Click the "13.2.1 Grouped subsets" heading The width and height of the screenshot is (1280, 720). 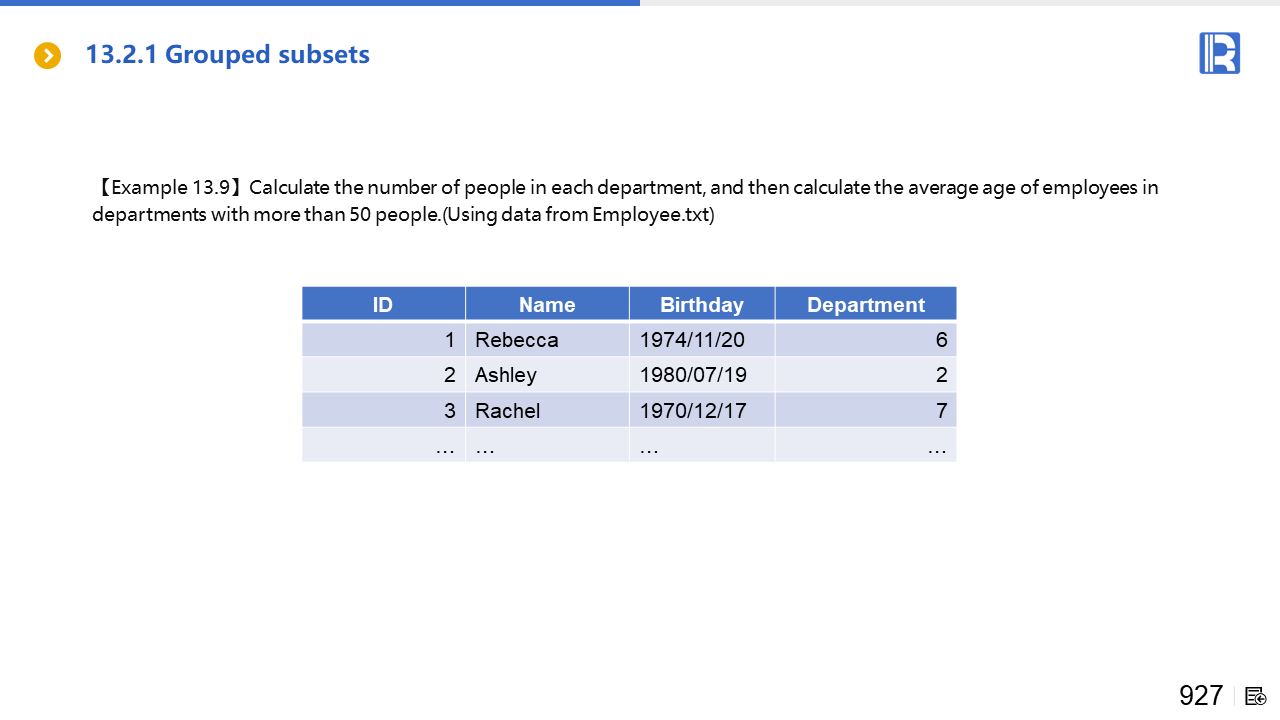pos(227,55)
